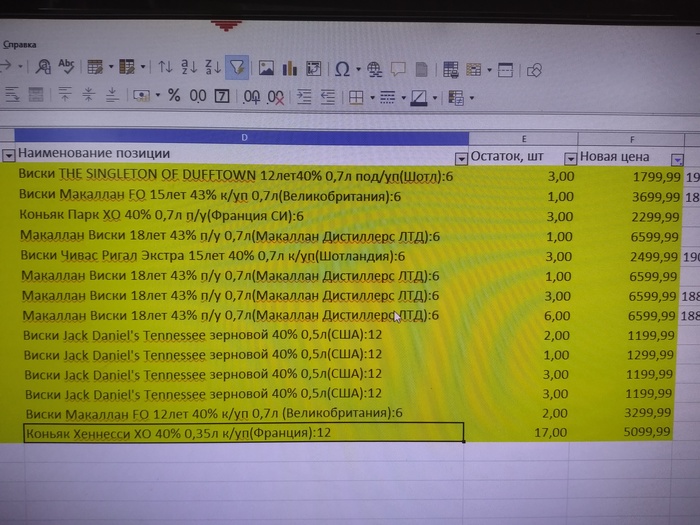
Task: Toggle Wrap Text icon
Action: coord(12,95)
